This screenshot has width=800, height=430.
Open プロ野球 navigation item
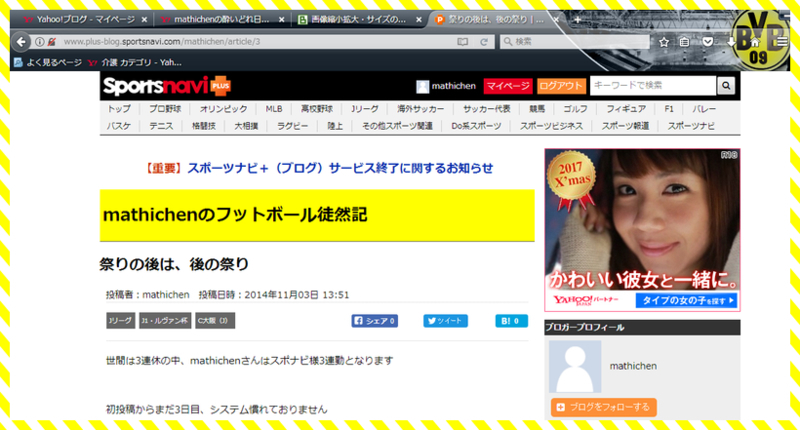[165, 109]
